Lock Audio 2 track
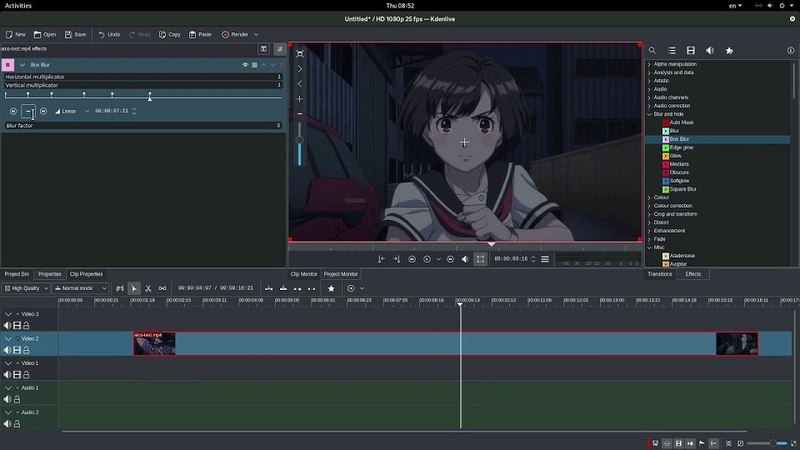 click(17, 424)
